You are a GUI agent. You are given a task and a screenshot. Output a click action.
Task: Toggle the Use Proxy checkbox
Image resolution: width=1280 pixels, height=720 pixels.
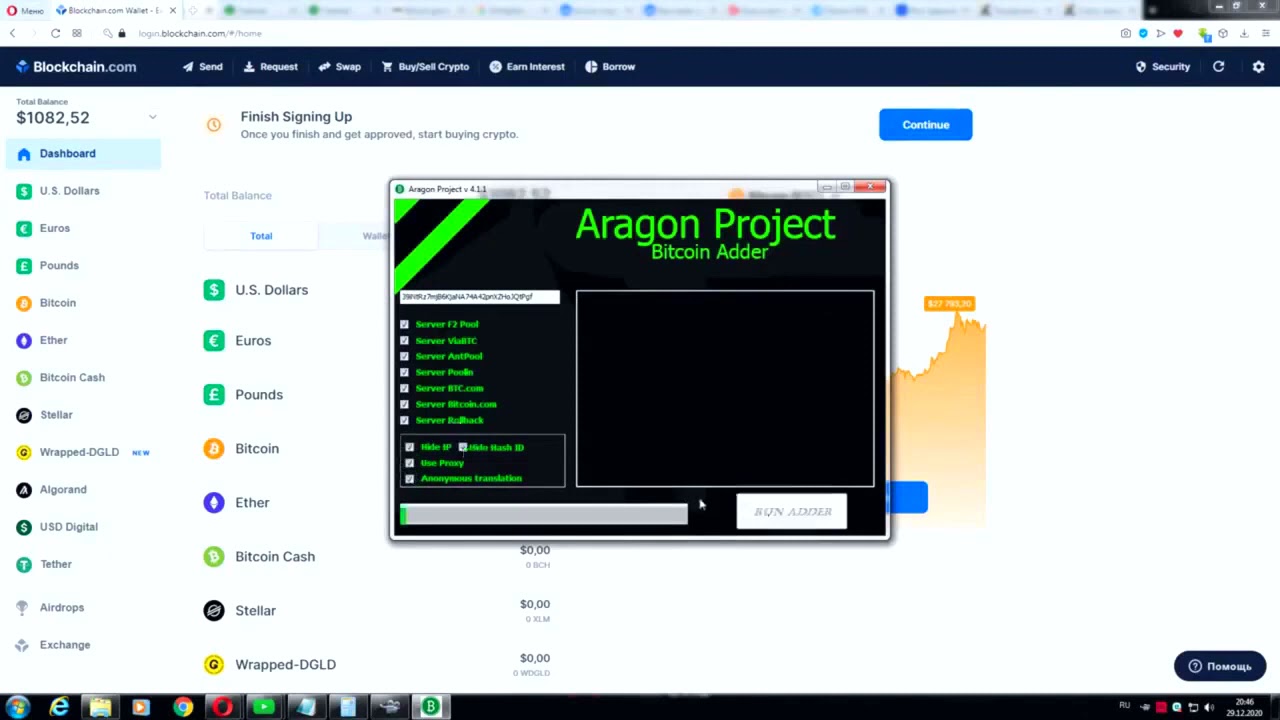[409, 463]
